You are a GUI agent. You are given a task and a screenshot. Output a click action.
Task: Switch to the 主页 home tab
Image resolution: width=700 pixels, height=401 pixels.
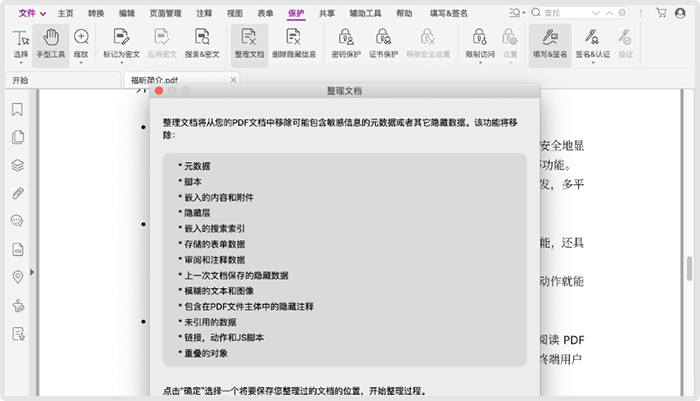click(x=65, y=13)
